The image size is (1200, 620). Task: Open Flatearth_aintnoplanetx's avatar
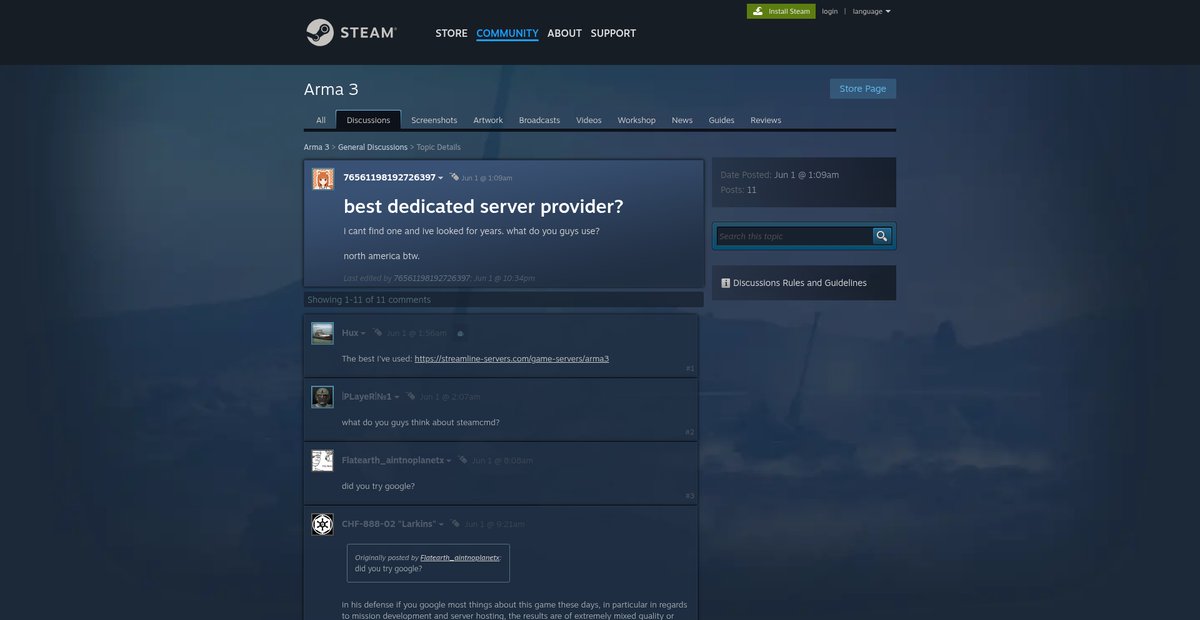pos(322,461)
